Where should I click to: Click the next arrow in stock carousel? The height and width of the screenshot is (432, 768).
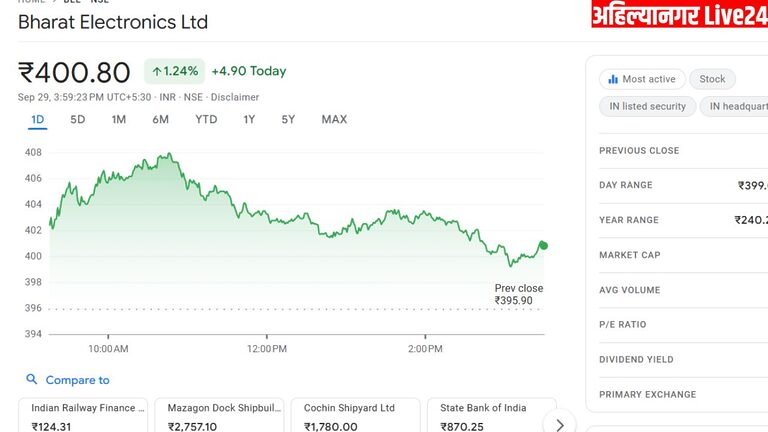point(562,422)
